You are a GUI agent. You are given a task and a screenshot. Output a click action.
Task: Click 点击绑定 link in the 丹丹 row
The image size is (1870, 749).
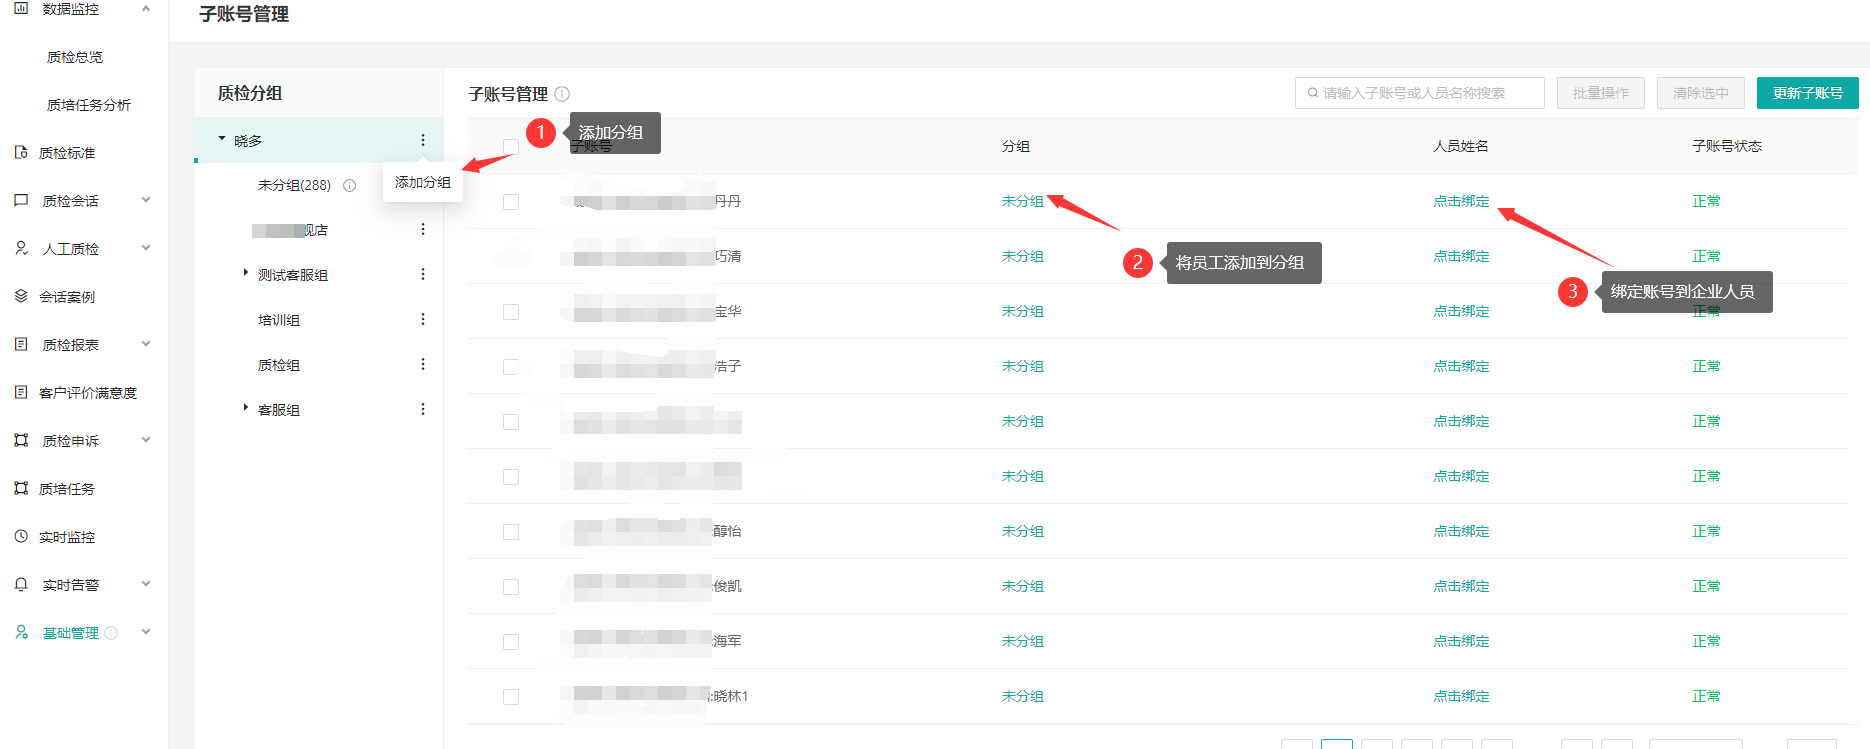pyautogui.click(x=1462, y=201)
